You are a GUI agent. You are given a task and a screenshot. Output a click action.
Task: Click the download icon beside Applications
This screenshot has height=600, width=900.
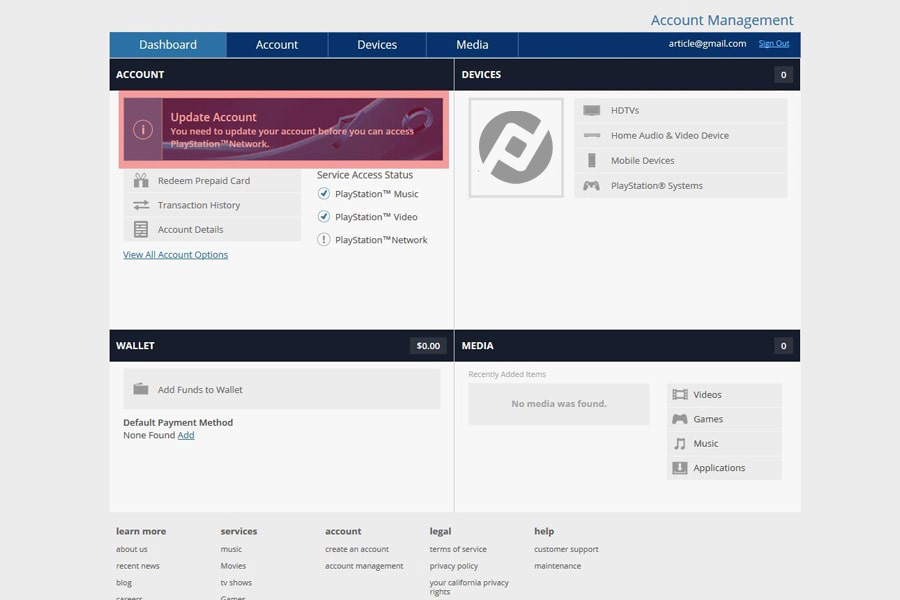point(680,468)
